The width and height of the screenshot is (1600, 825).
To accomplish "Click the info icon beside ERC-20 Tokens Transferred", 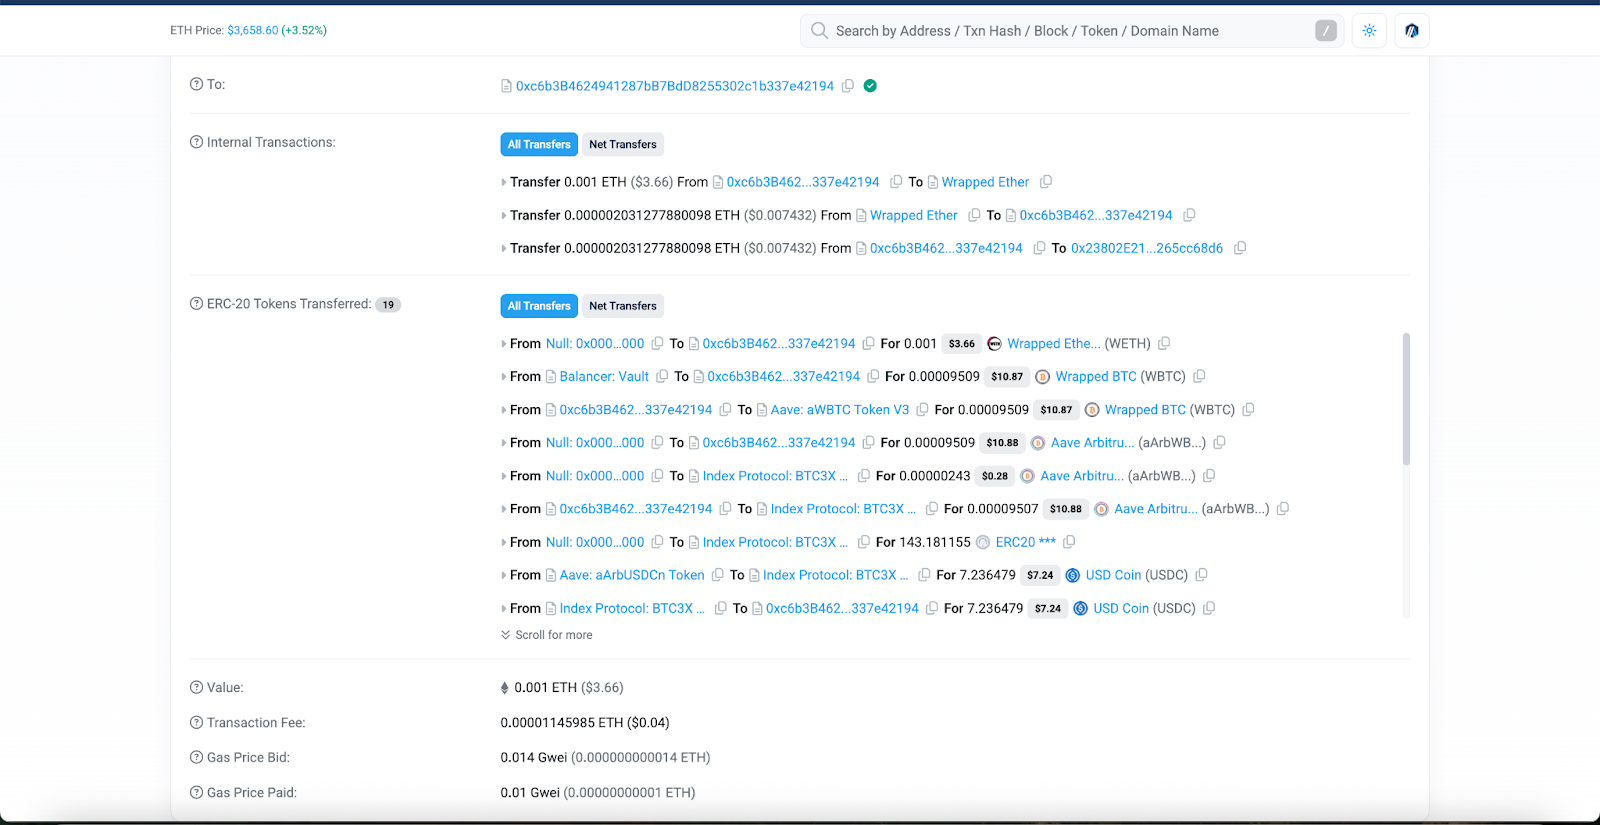I will [x=196, y=304].
